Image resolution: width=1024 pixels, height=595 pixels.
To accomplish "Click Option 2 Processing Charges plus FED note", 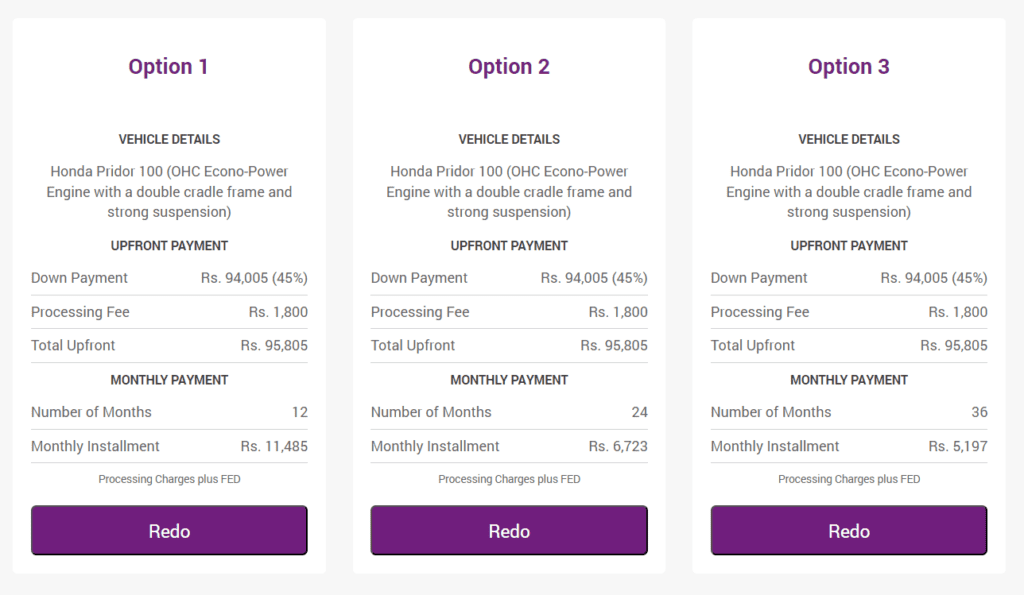I will point(509,479).
